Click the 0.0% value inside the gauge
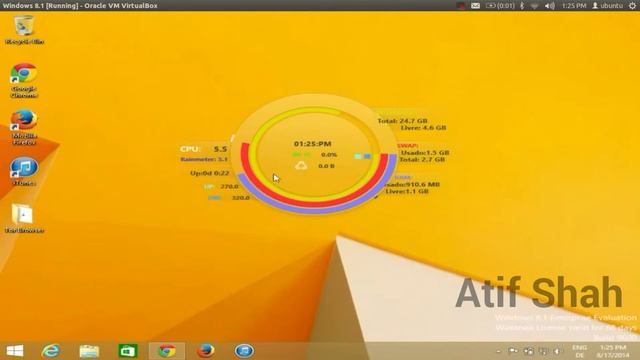This screenshot has height=360, width=640. [329, 155]
